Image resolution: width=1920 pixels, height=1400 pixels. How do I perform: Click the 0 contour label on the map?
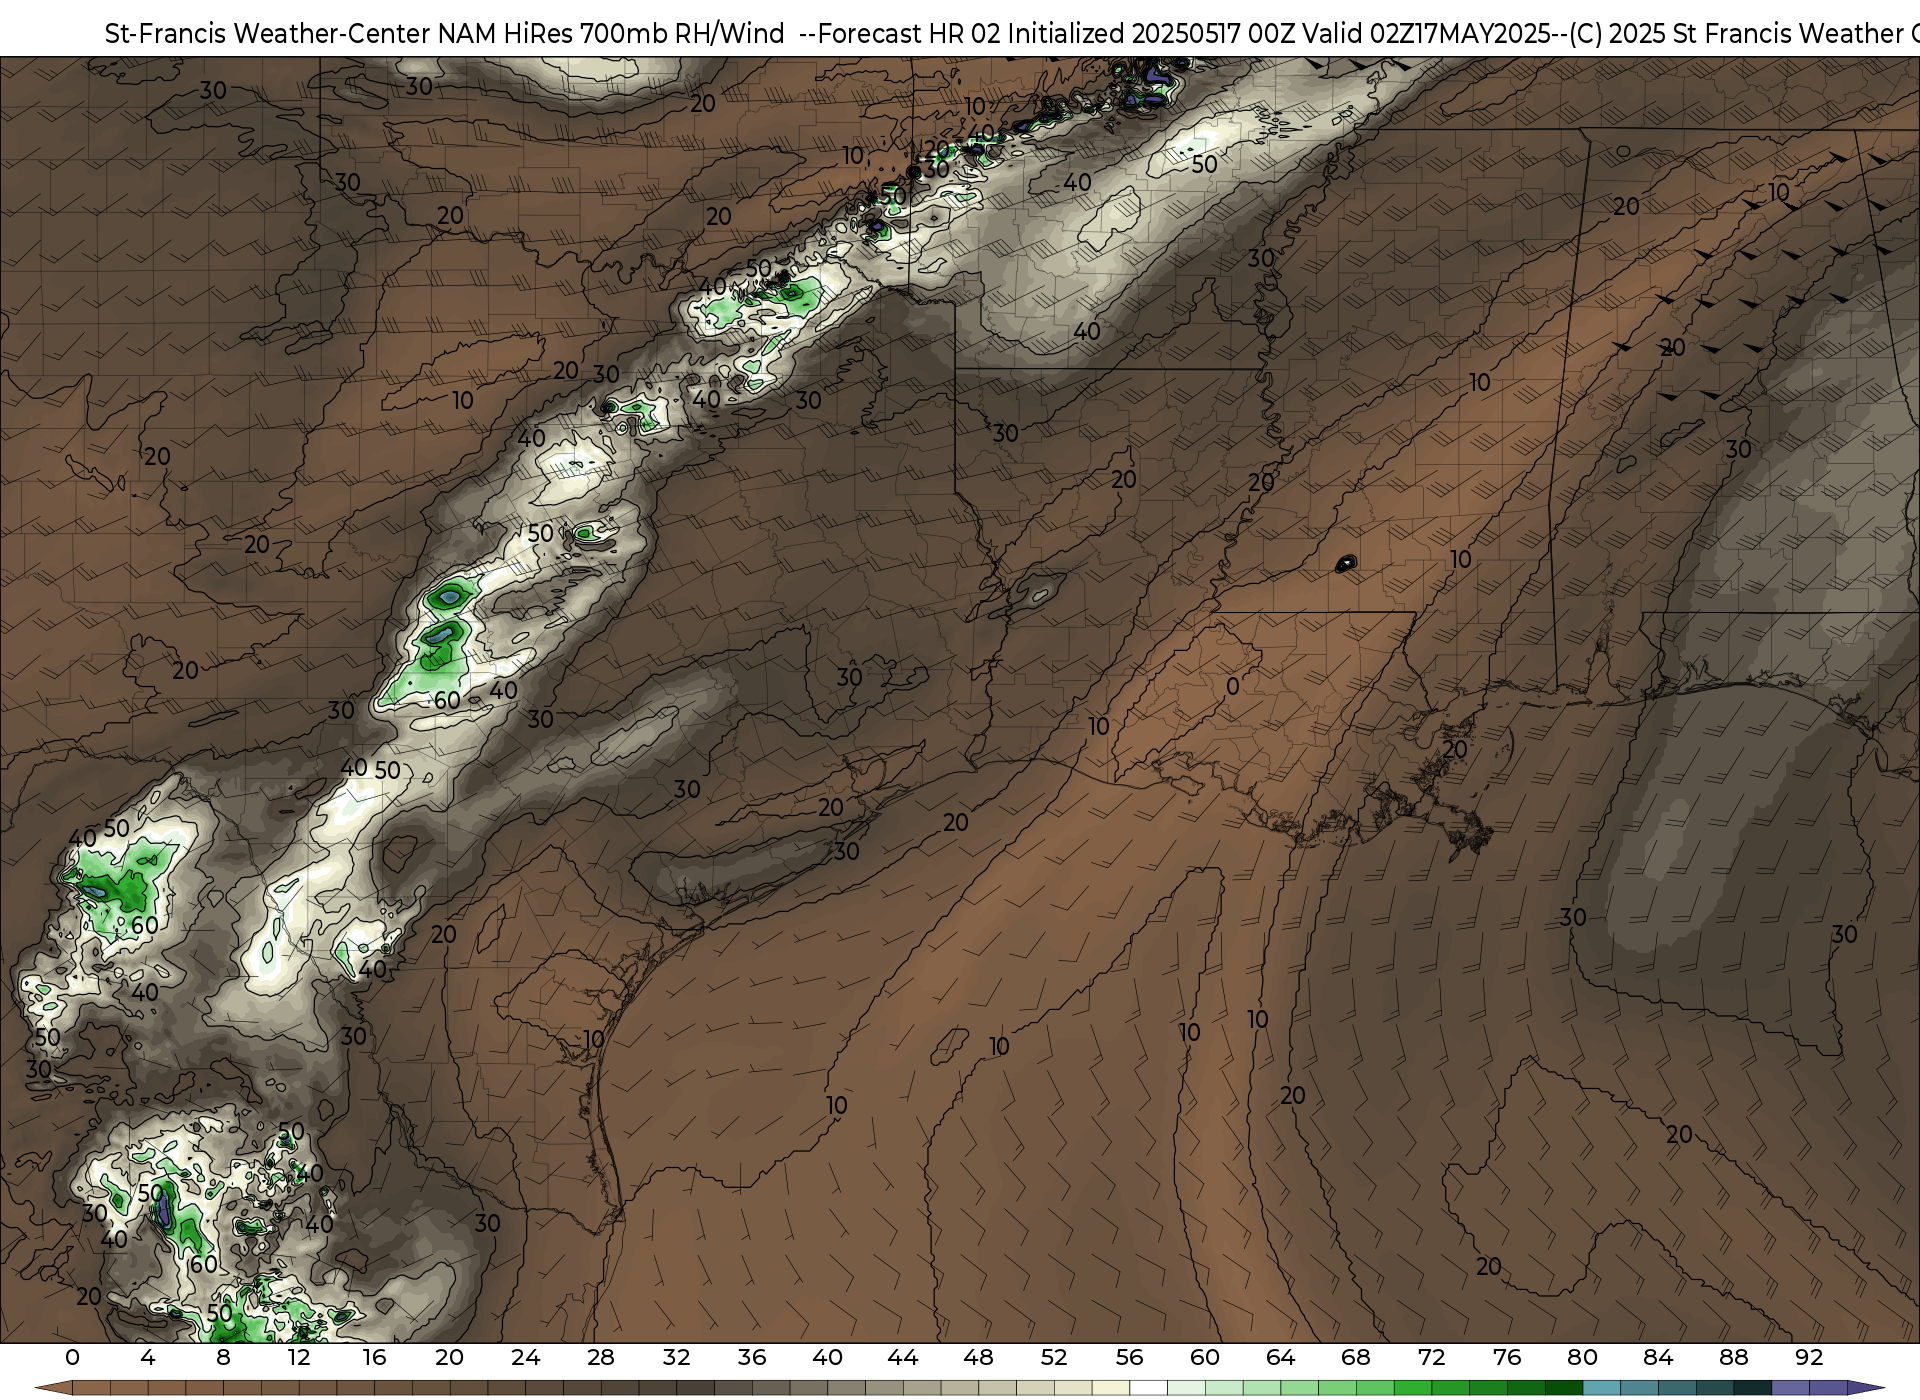(x=1233, y=687)
